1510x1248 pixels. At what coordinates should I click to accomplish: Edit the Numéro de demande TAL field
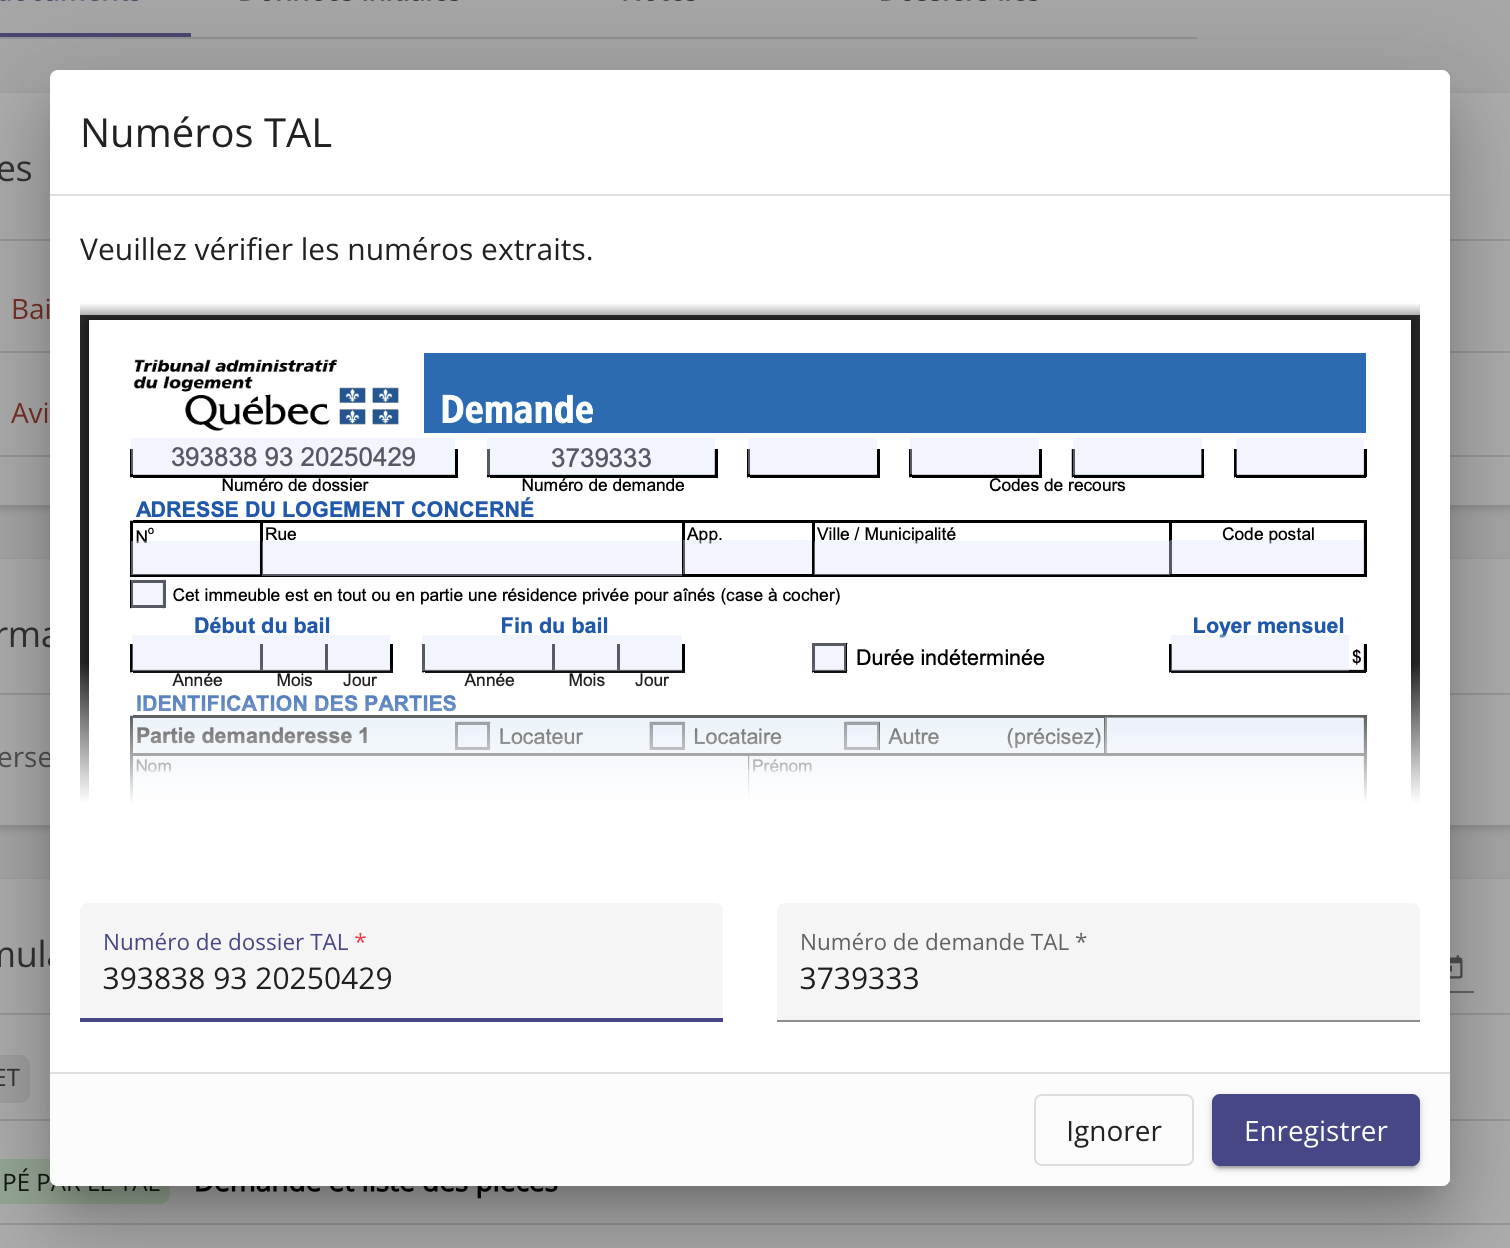pyautogui.click(x=1097, y=978)
